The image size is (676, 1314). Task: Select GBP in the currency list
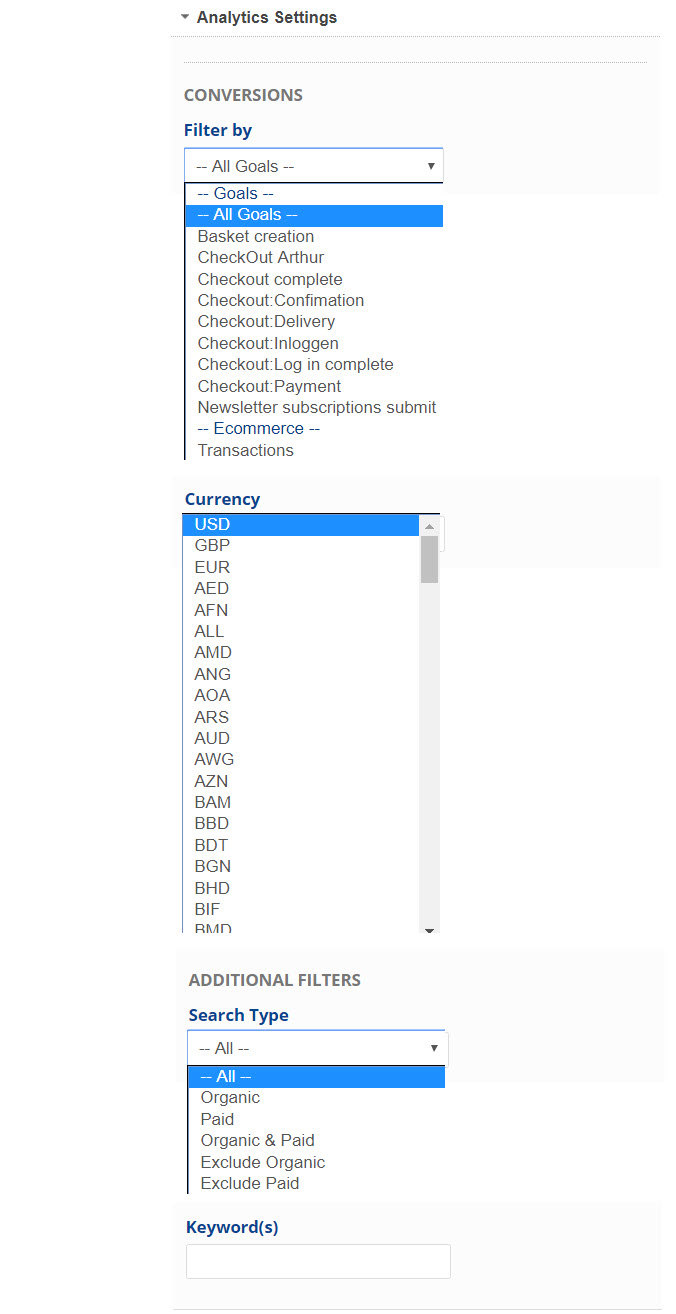coord(212,545)
